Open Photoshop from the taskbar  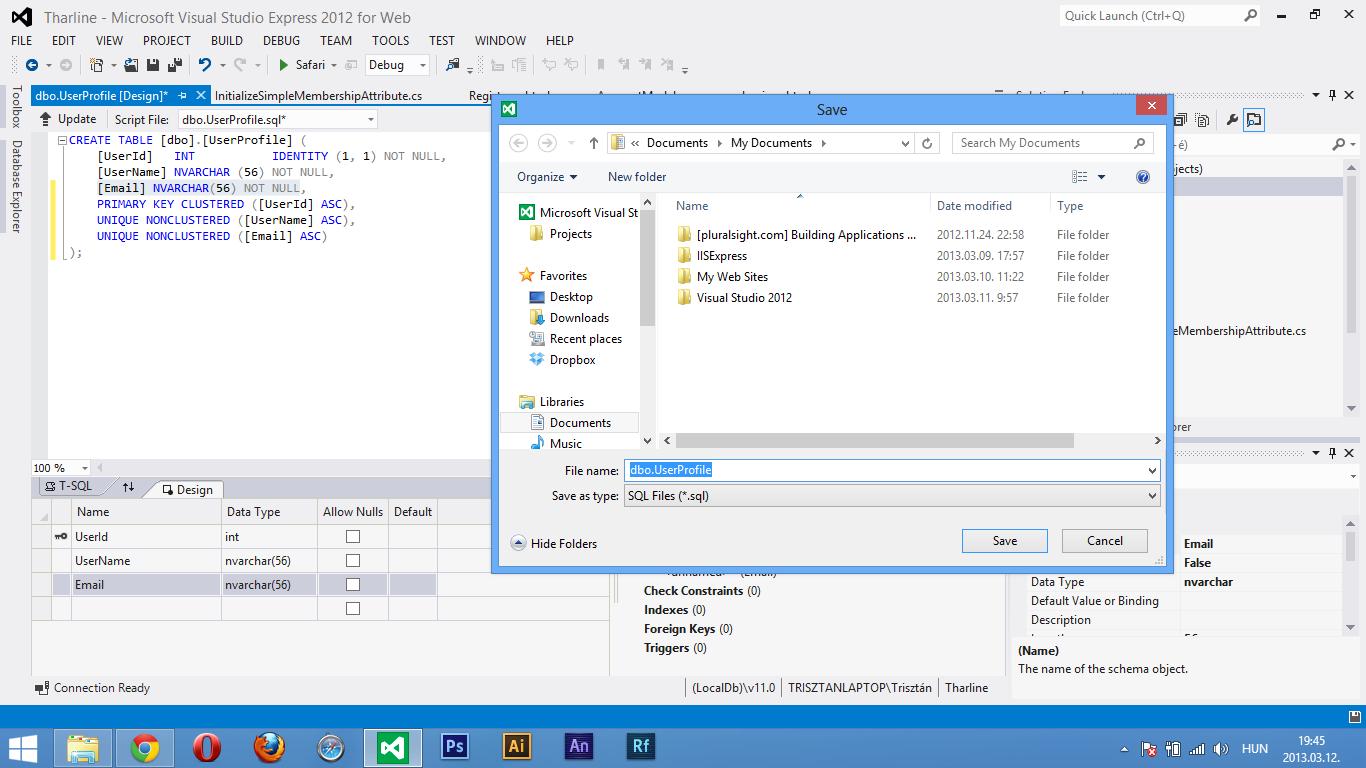point(455,748)
